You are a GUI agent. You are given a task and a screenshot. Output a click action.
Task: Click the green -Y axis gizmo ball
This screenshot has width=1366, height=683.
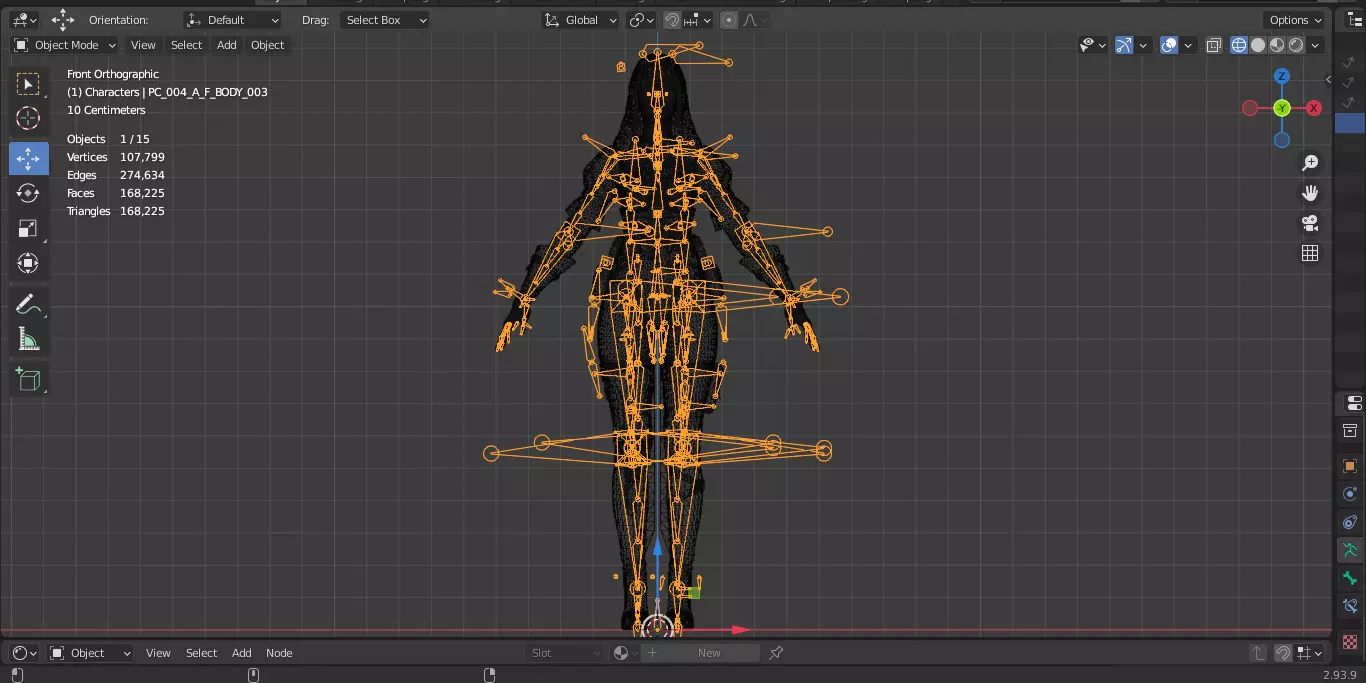click(x=1282, y=108)
